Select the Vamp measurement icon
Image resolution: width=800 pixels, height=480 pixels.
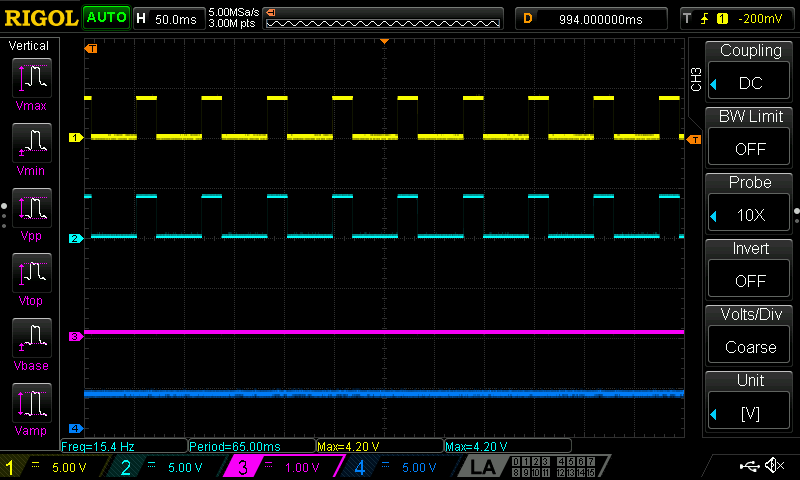click(x=32, y=402)
